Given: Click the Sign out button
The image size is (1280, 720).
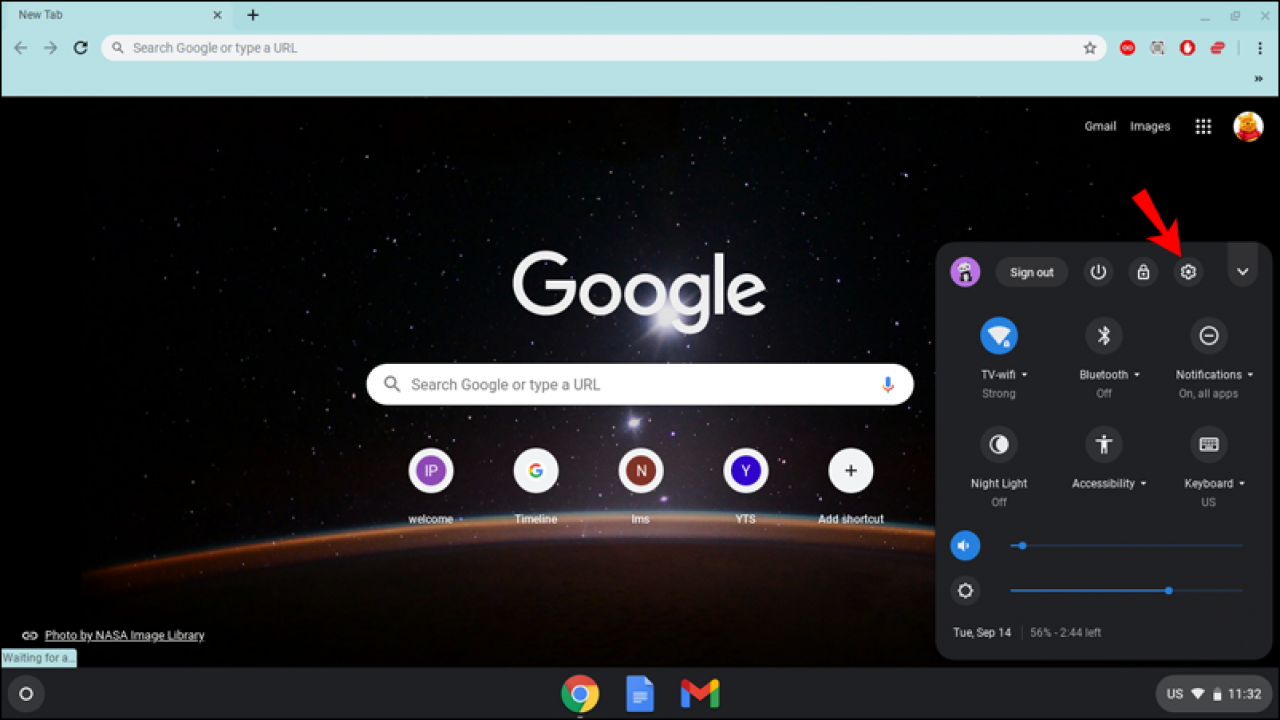Looking at the screenshot, I should (1031, 271).
